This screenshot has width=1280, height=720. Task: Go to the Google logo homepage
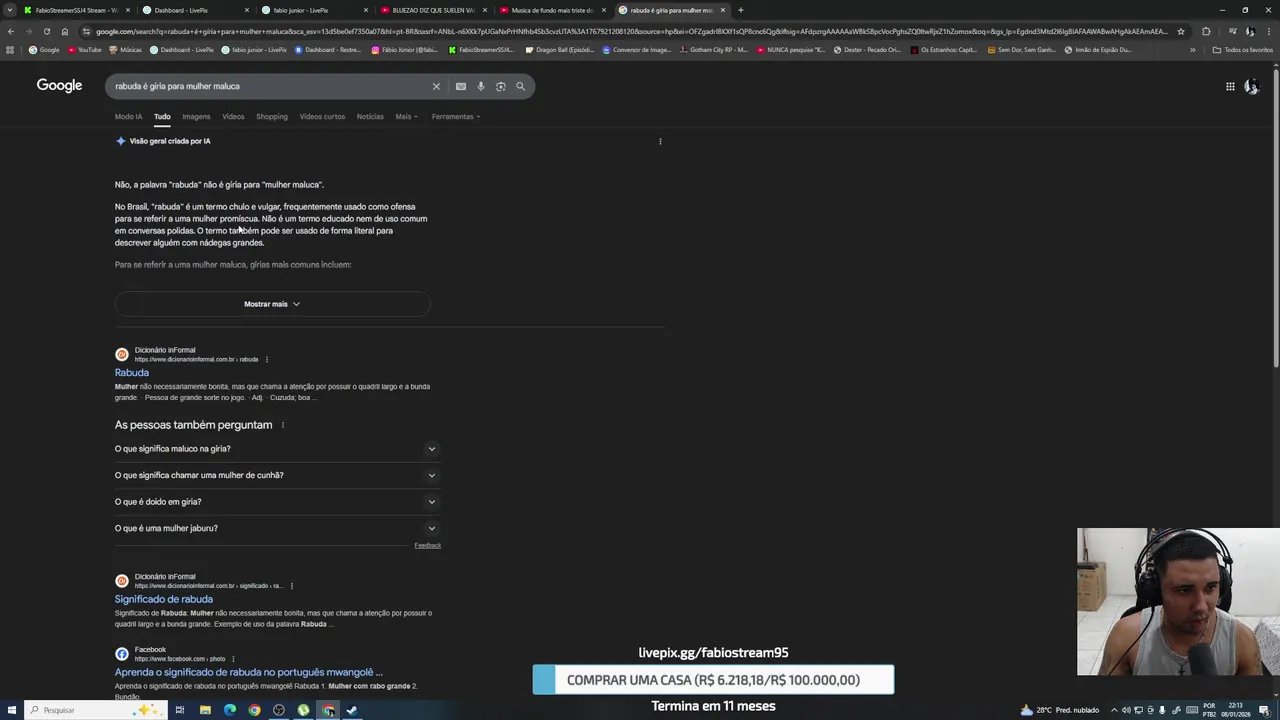pos(59,86)
